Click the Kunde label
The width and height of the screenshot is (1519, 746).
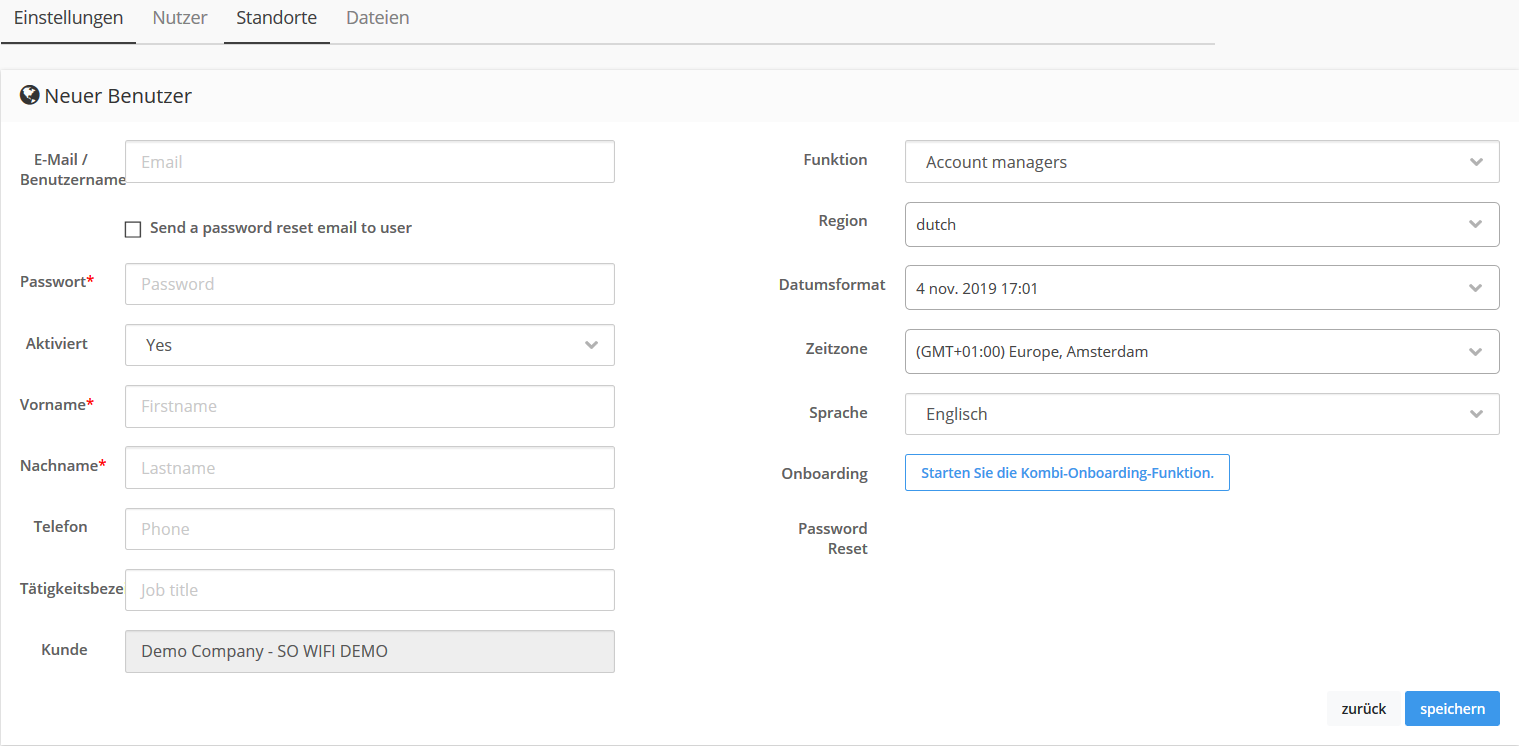(64, 650)
